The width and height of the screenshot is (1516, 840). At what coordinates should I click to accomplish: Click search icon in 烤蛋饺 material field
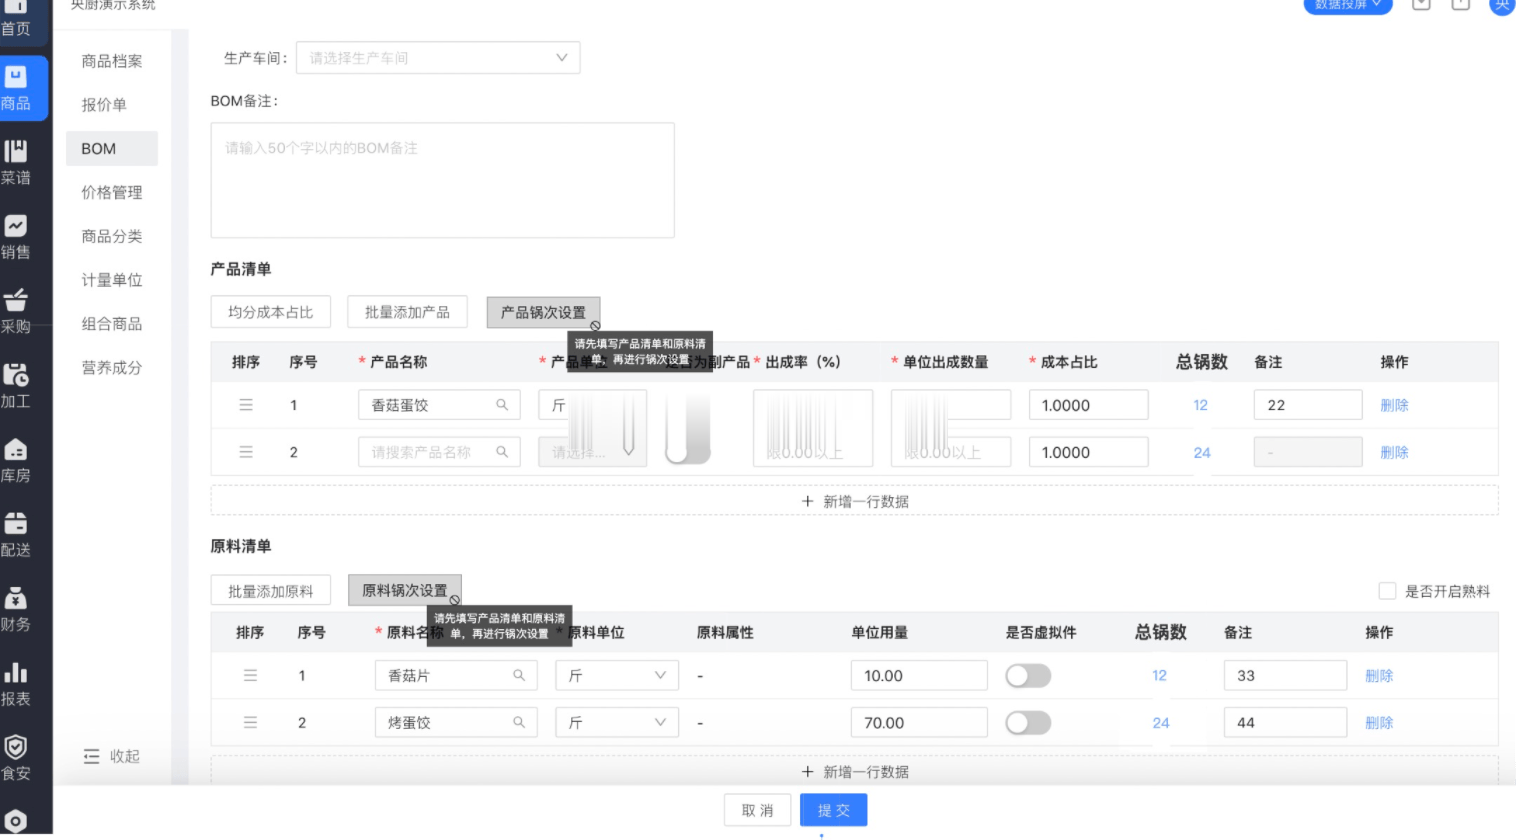pos(519,722)
